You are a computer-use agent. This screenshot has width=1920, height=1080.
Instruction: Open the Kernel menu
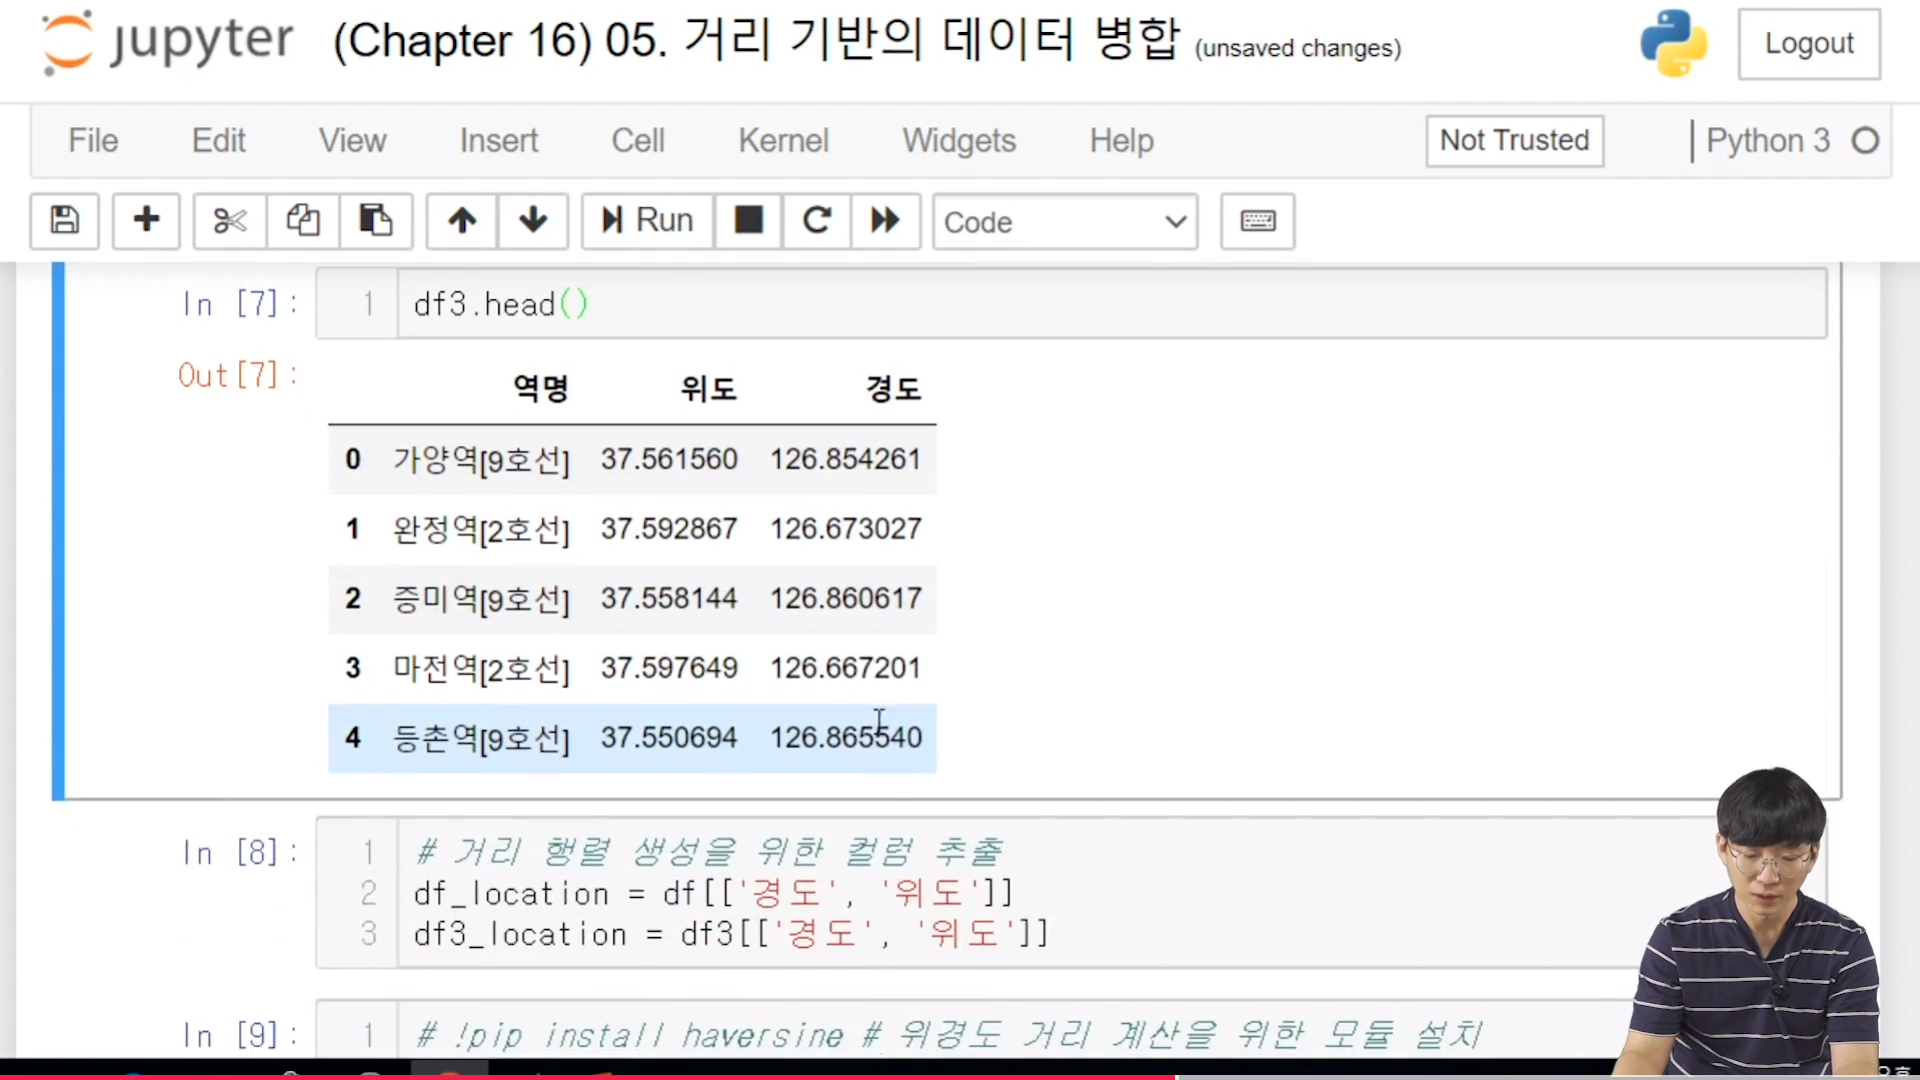point(783,140)
